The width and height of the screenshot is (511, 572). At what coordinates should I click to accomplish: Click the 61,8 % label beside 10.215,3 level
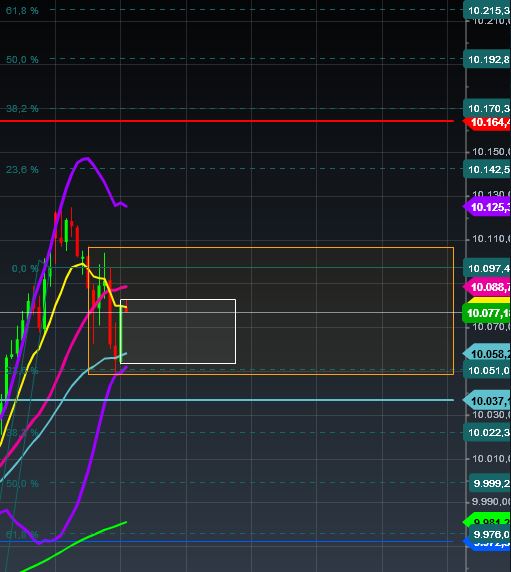pyautogui.click(x=22, y=11)
